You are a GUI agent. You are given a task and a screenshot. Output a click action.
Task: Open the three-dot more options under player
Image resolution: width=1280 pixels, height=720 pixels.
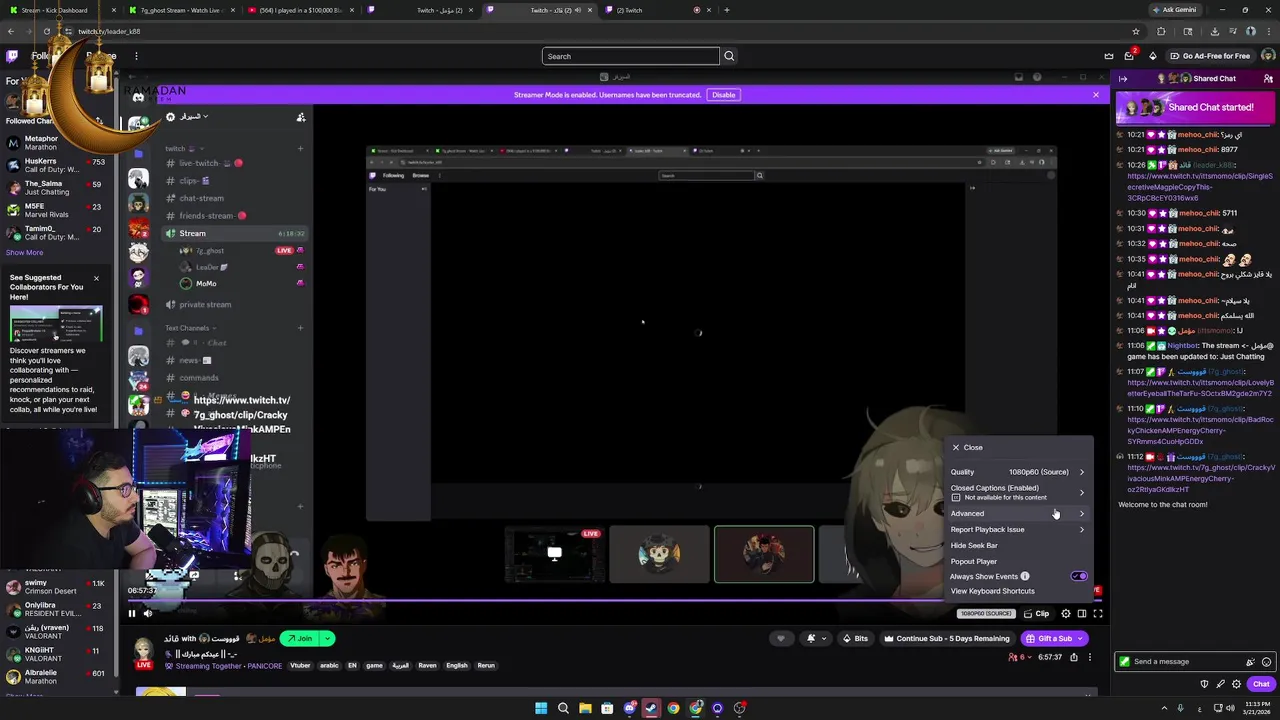click(1090, 658)
